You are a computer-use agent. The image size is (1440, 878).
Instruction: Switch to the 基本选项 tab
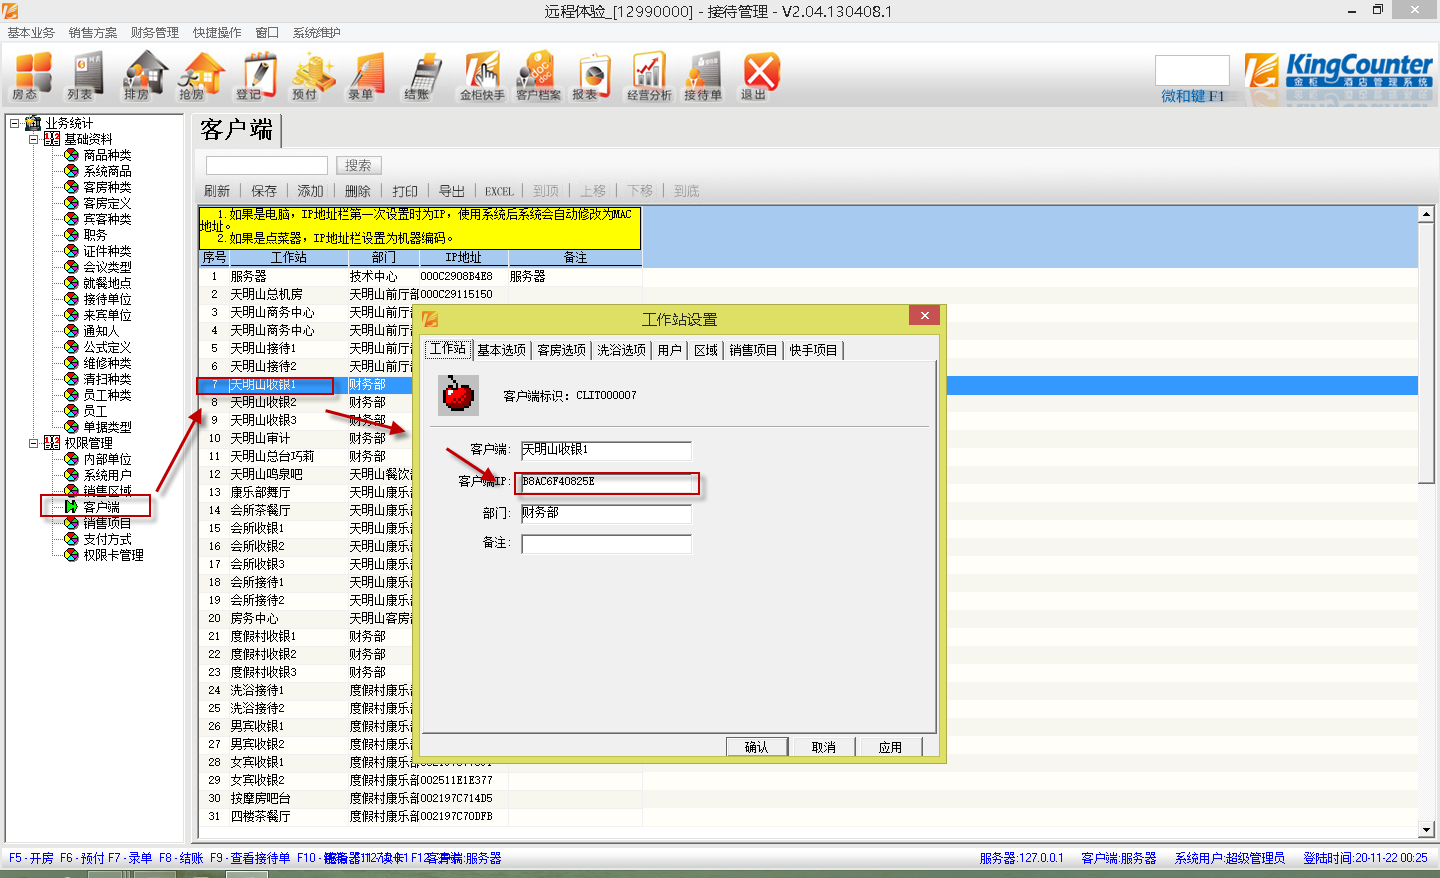(501, 350)
